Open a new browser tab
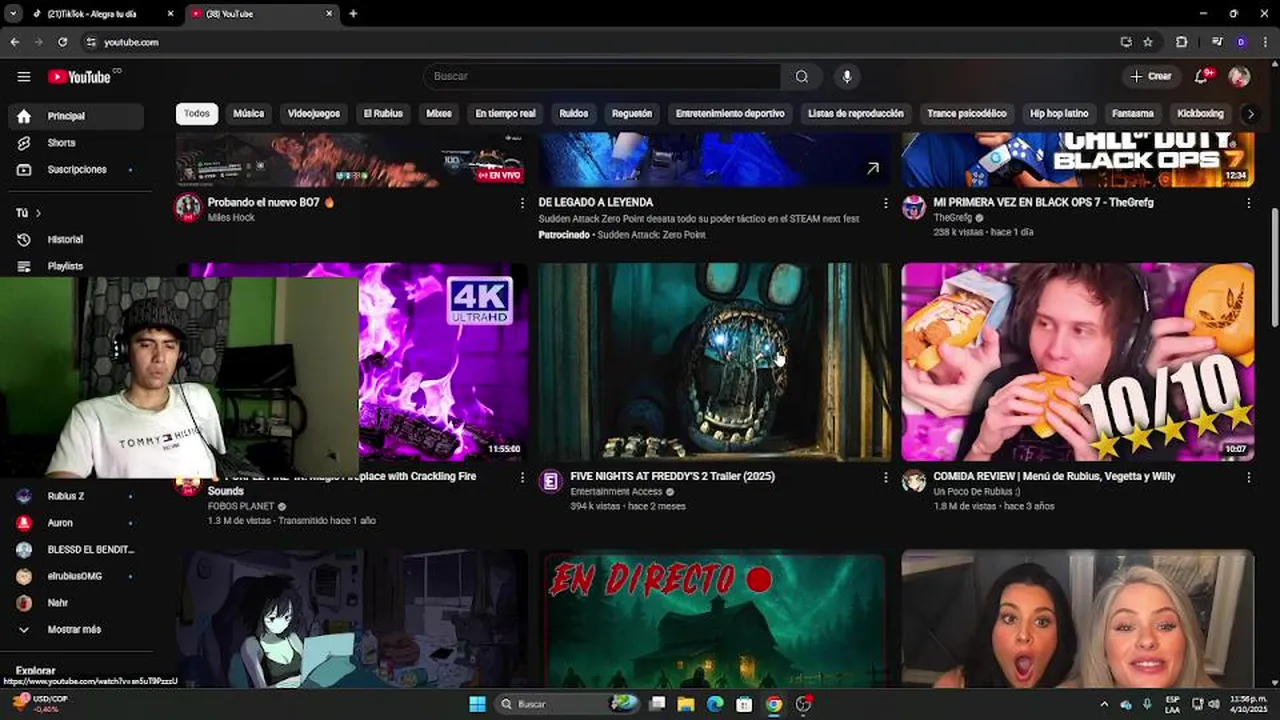Screen dimensions: 1280x720 point(353,14)
